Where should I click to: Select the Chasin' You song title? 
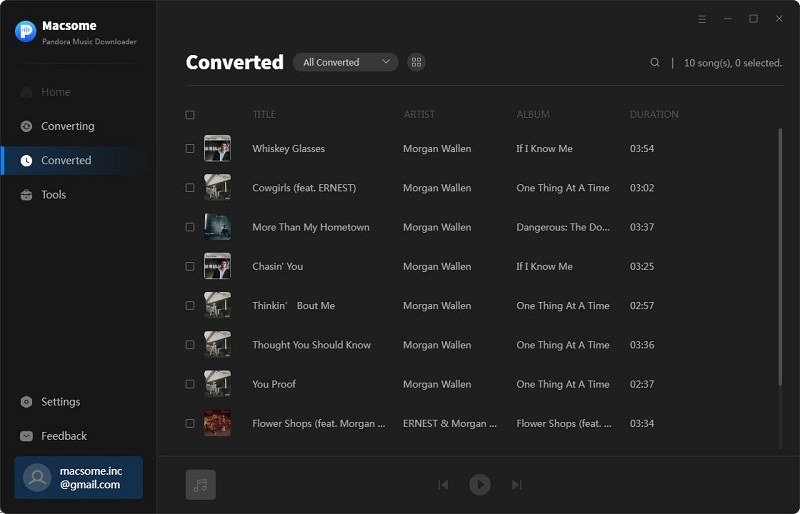click(278, 266)
